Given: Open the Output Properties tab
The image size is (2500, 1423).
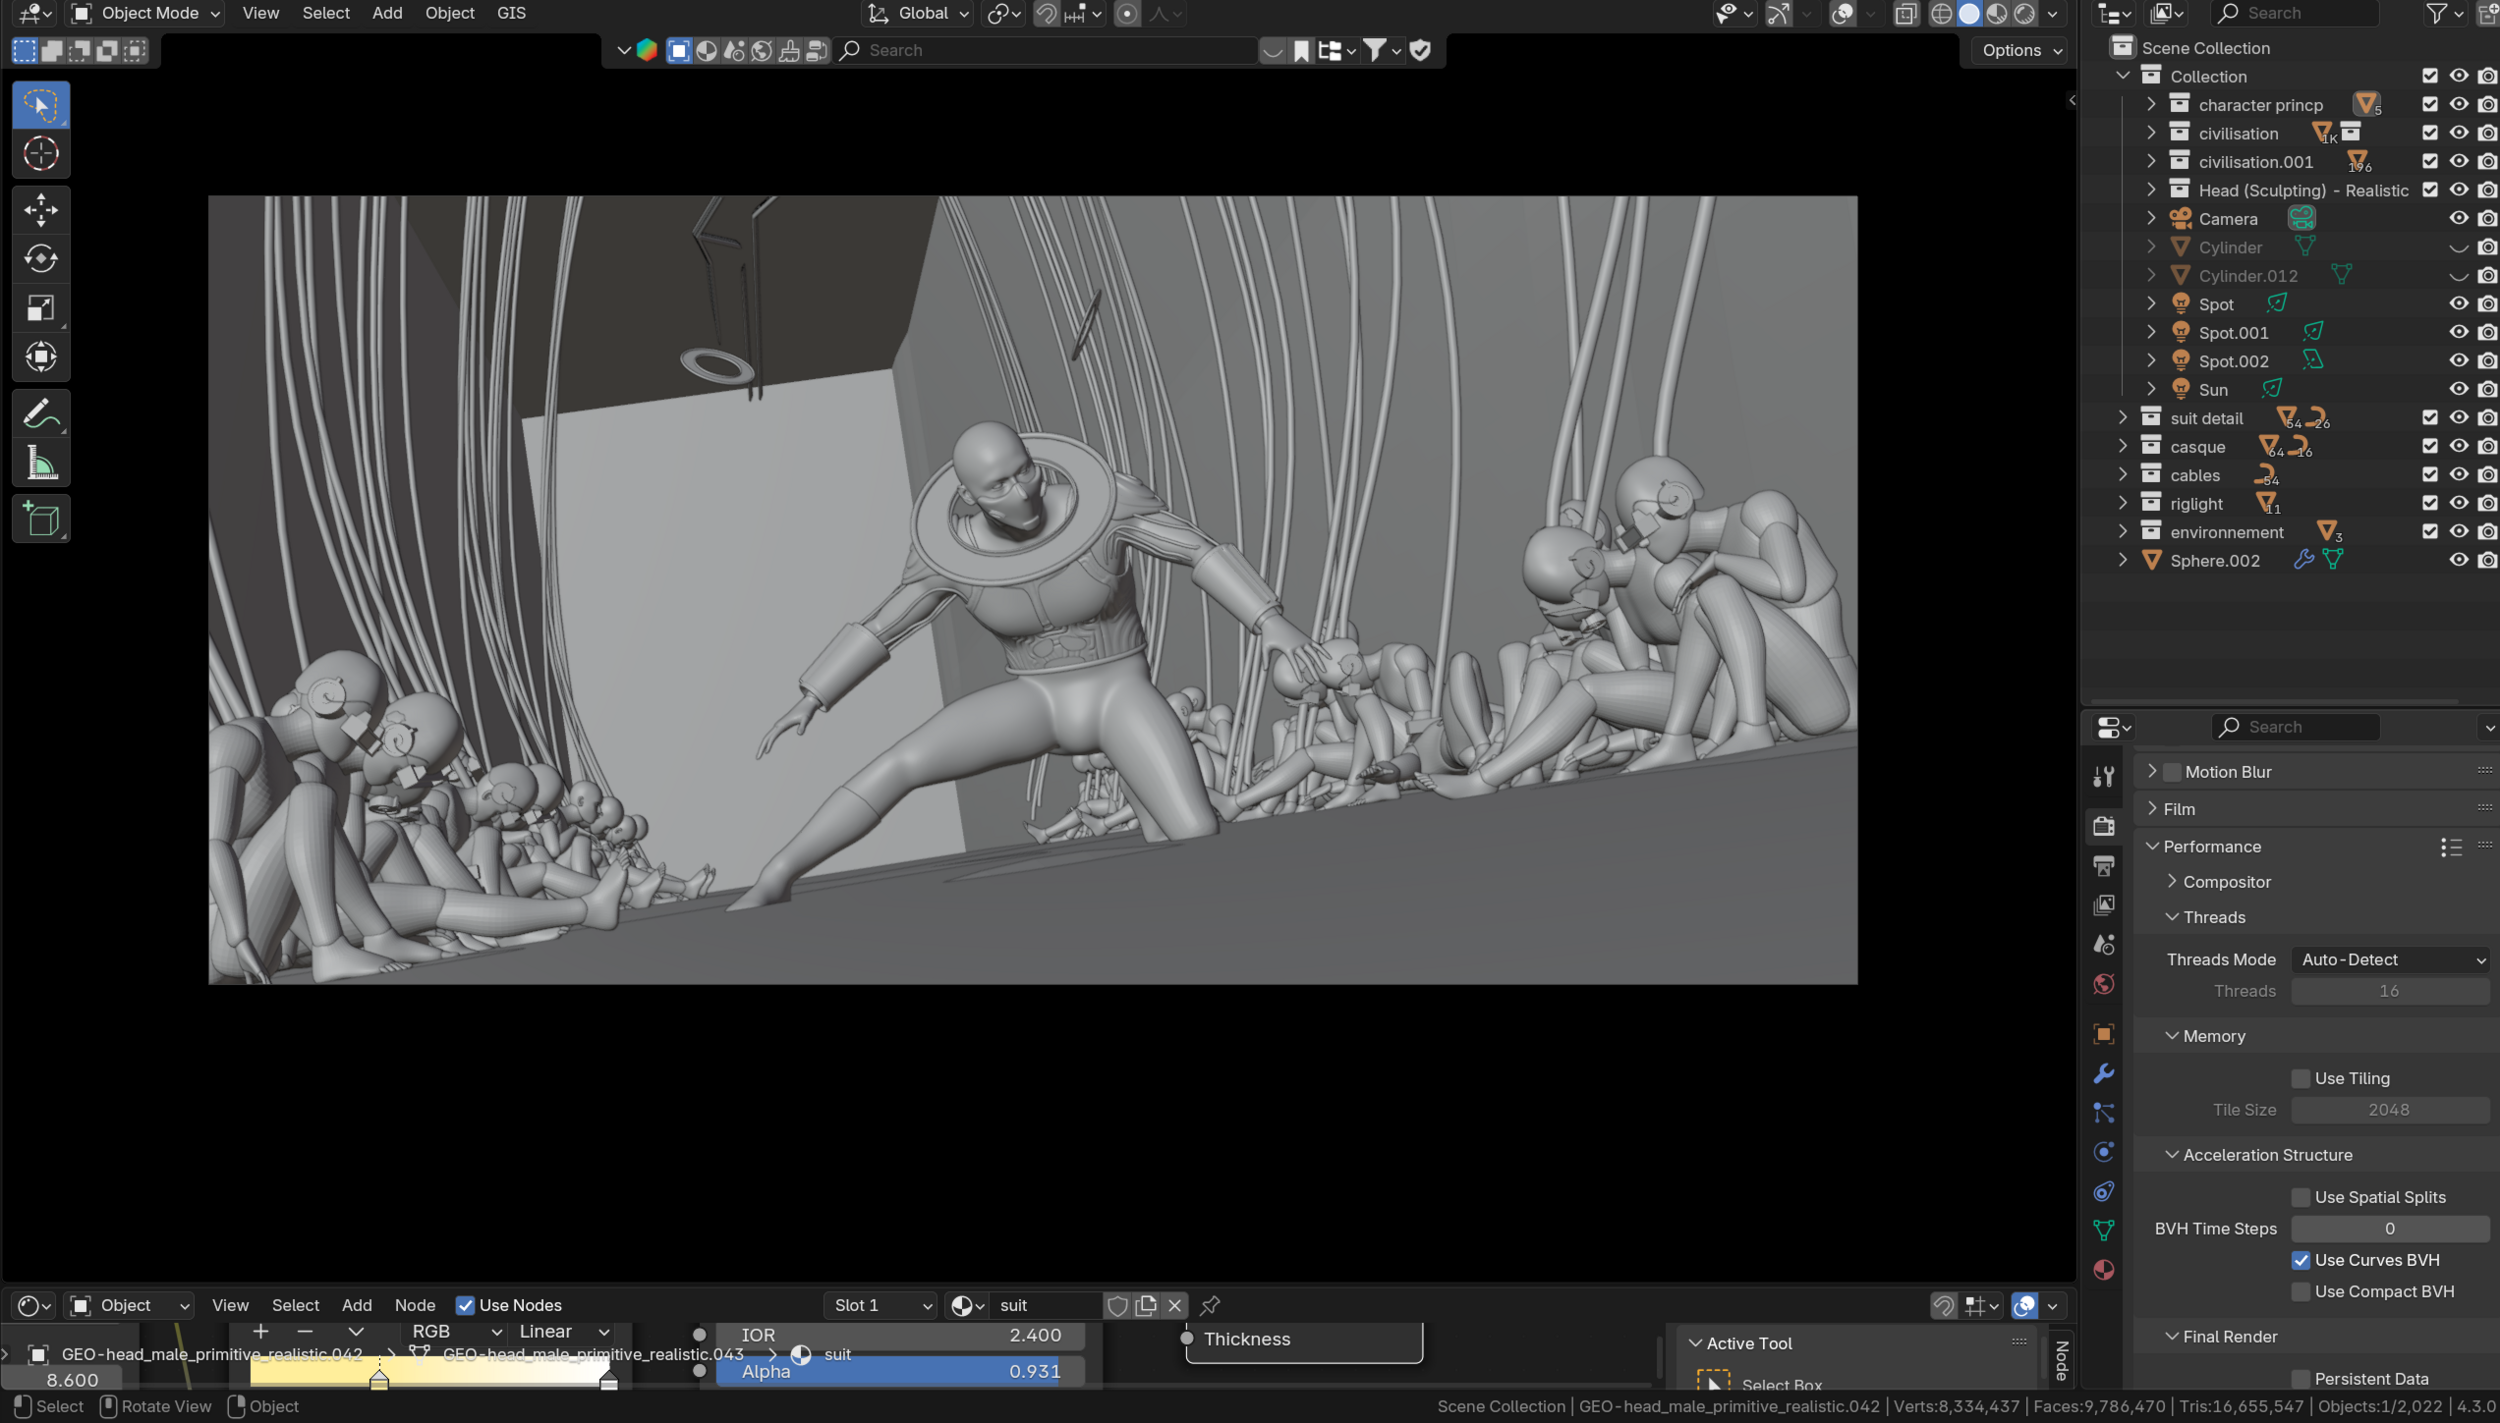Looking at the screenshot, I should 2105,866.
